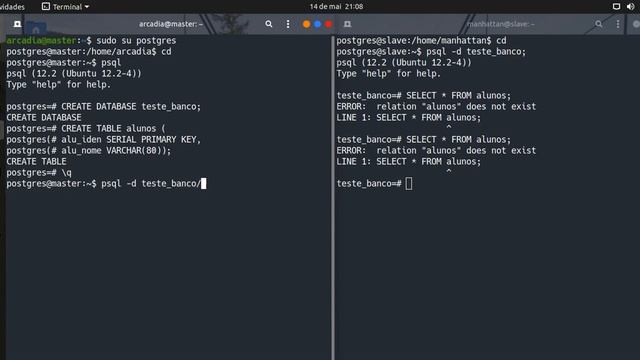Click the orange window button of master terminal
This screenshot has height=360, width=640.
[306, 24]
